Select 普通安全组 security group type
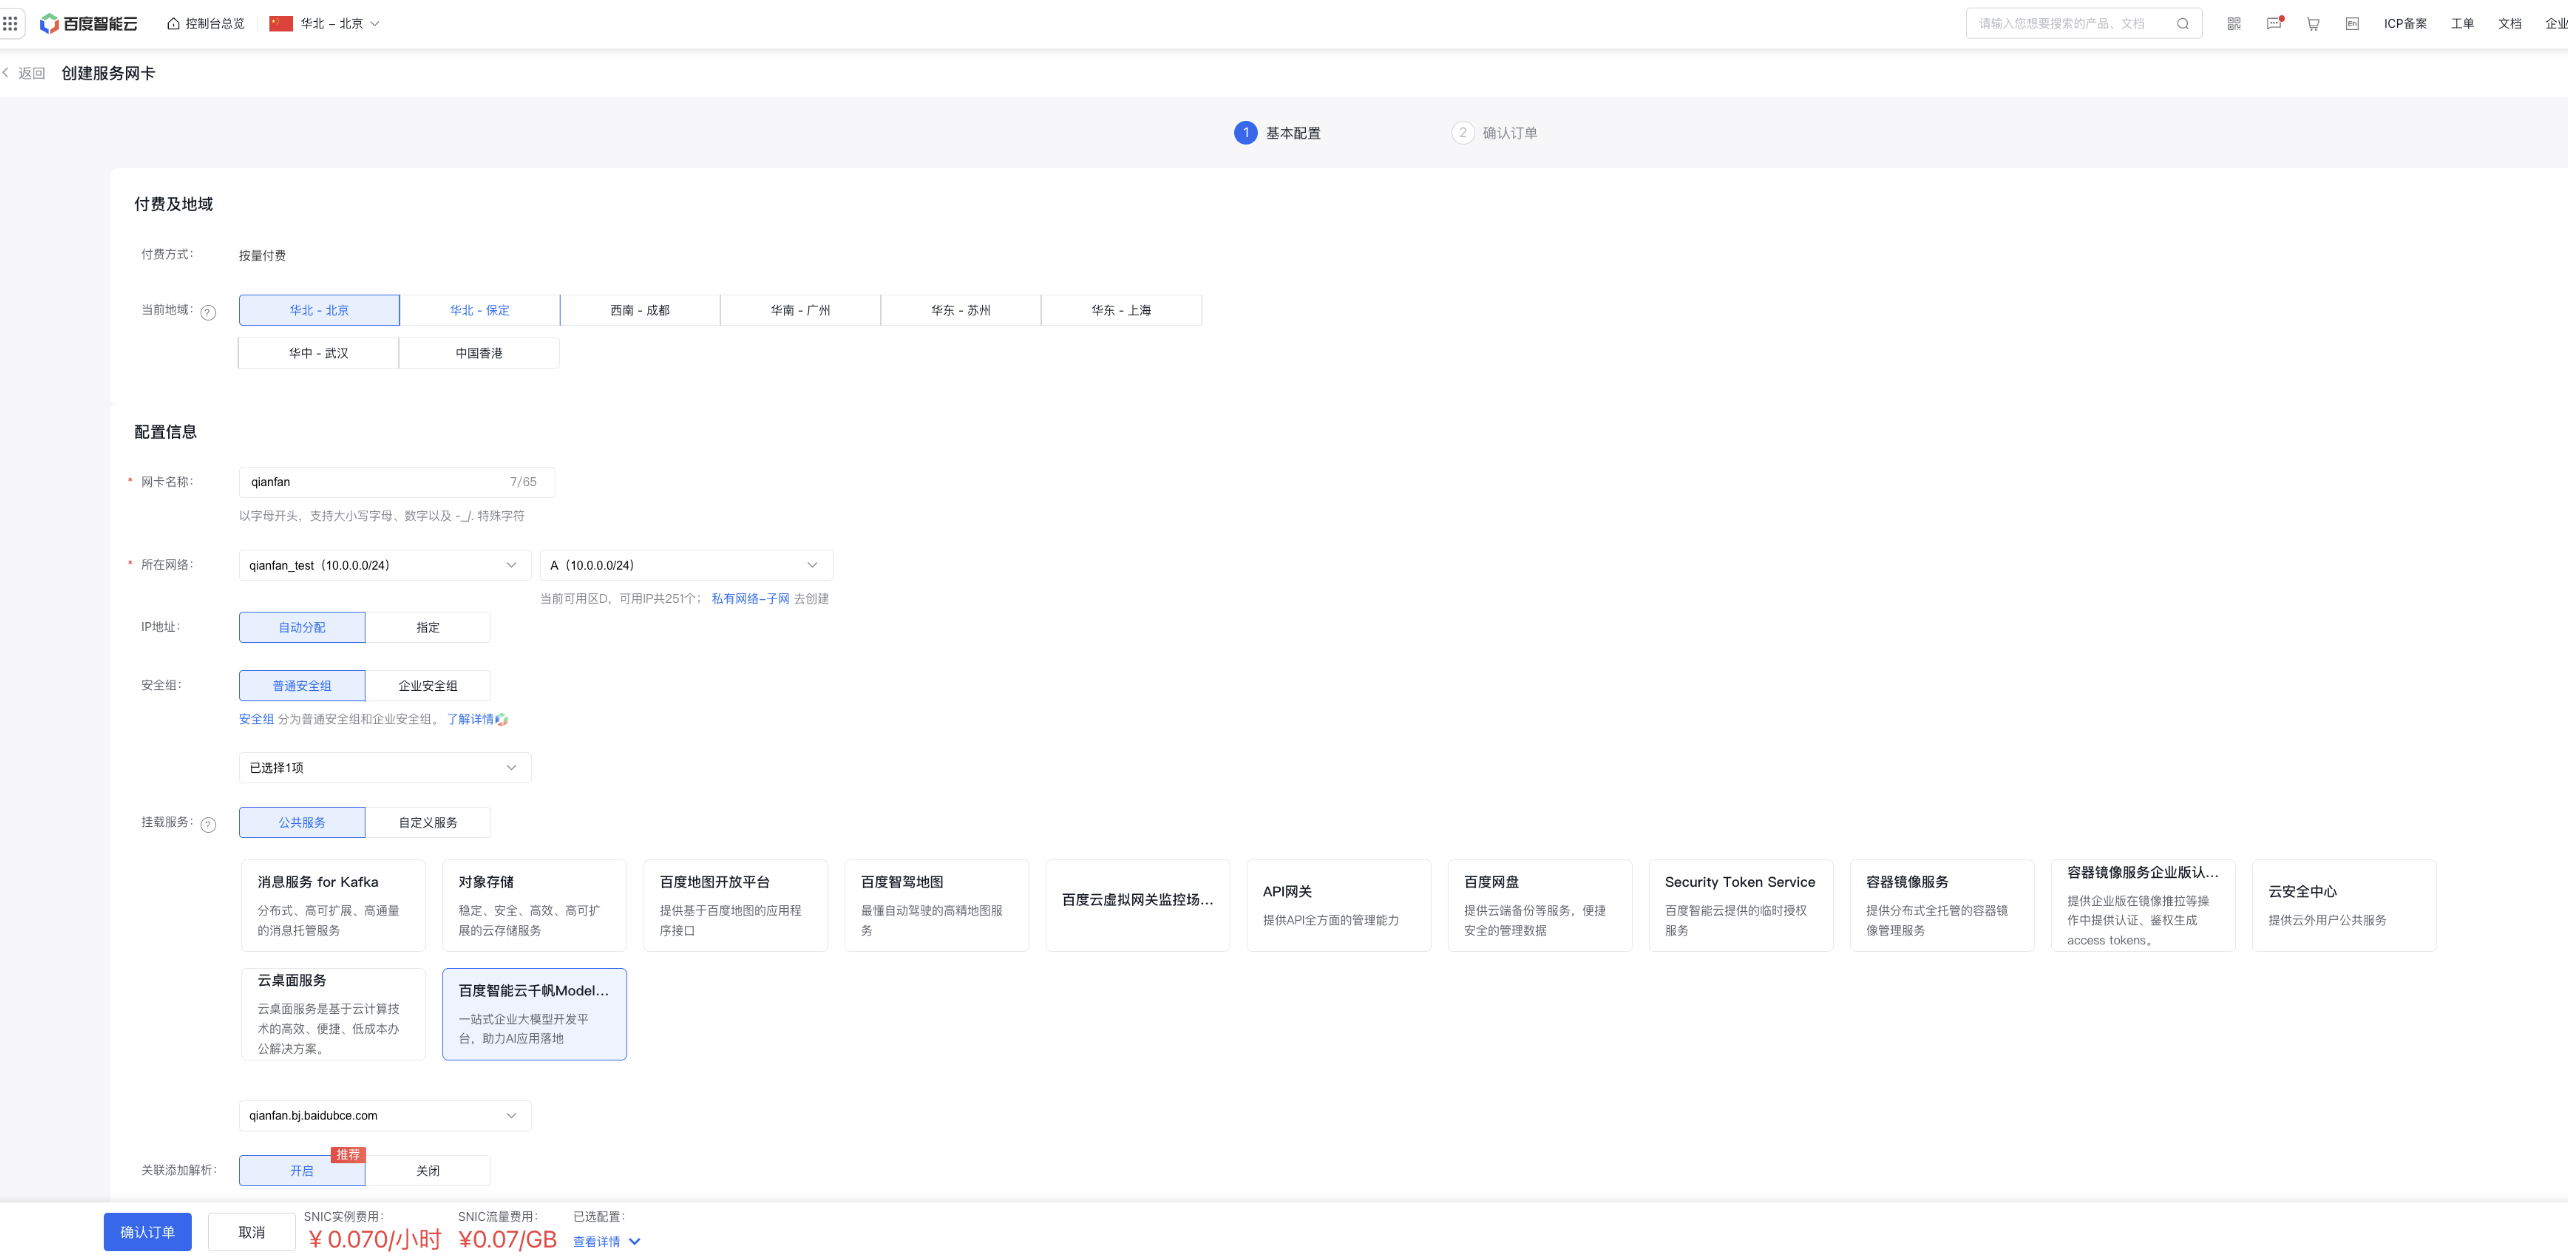The height and width of the screenshot is (1258, 2568). coord(302,685)
